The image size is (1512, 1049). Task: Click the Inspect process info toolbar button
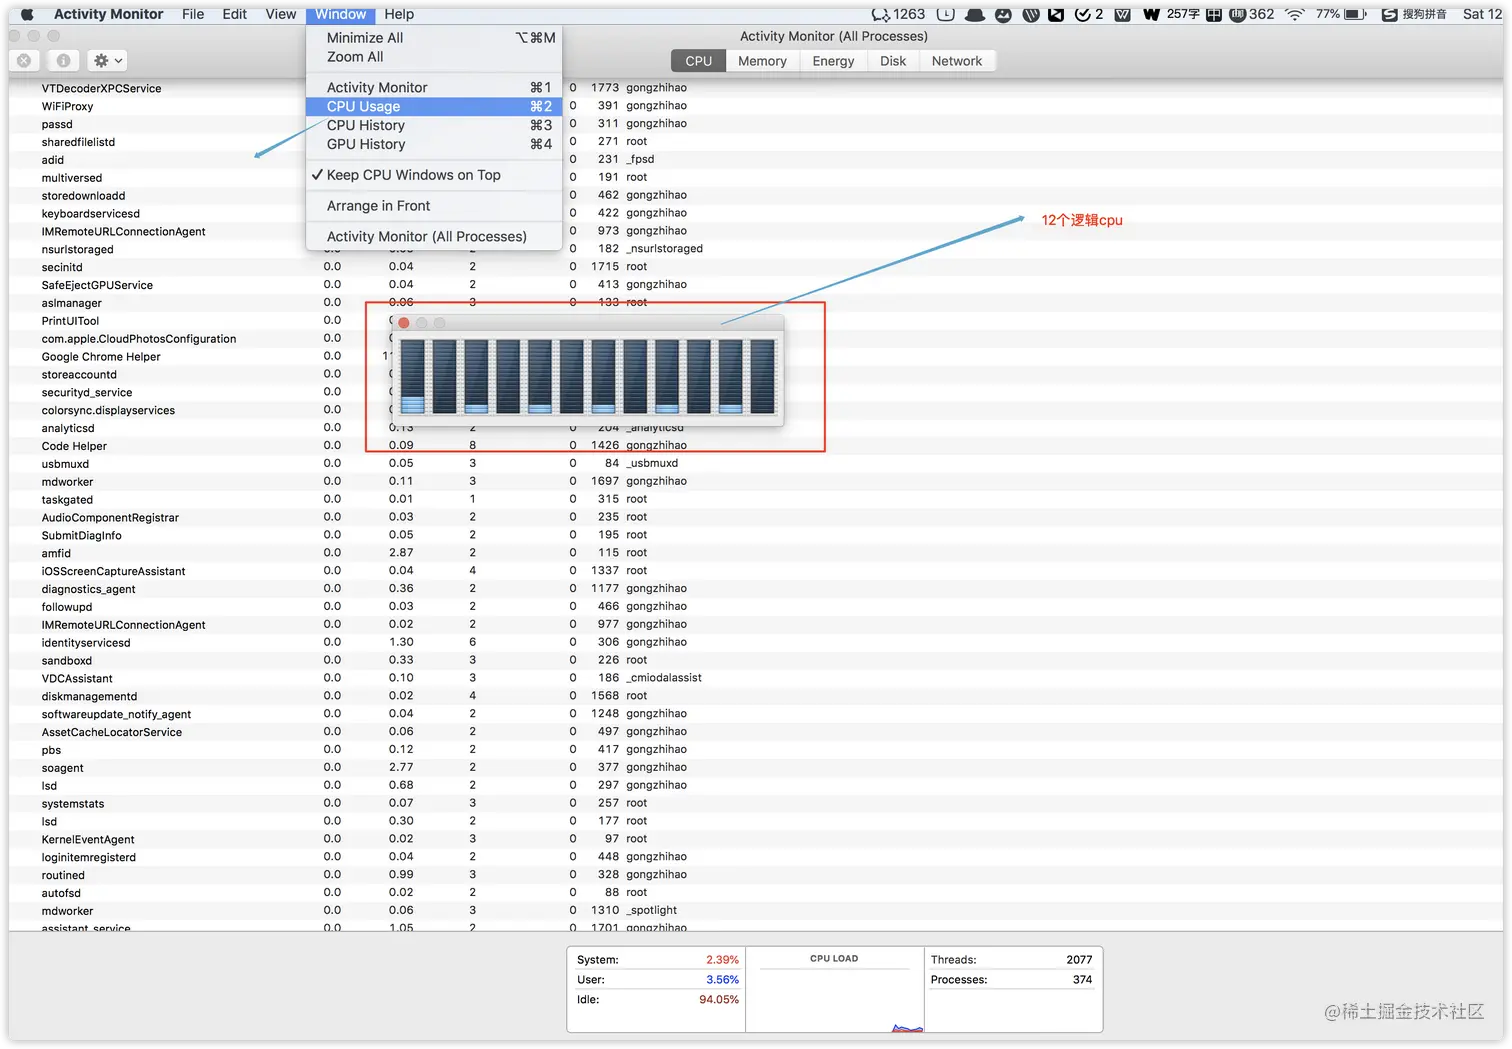pyautogui.click(x=63, y=61)
